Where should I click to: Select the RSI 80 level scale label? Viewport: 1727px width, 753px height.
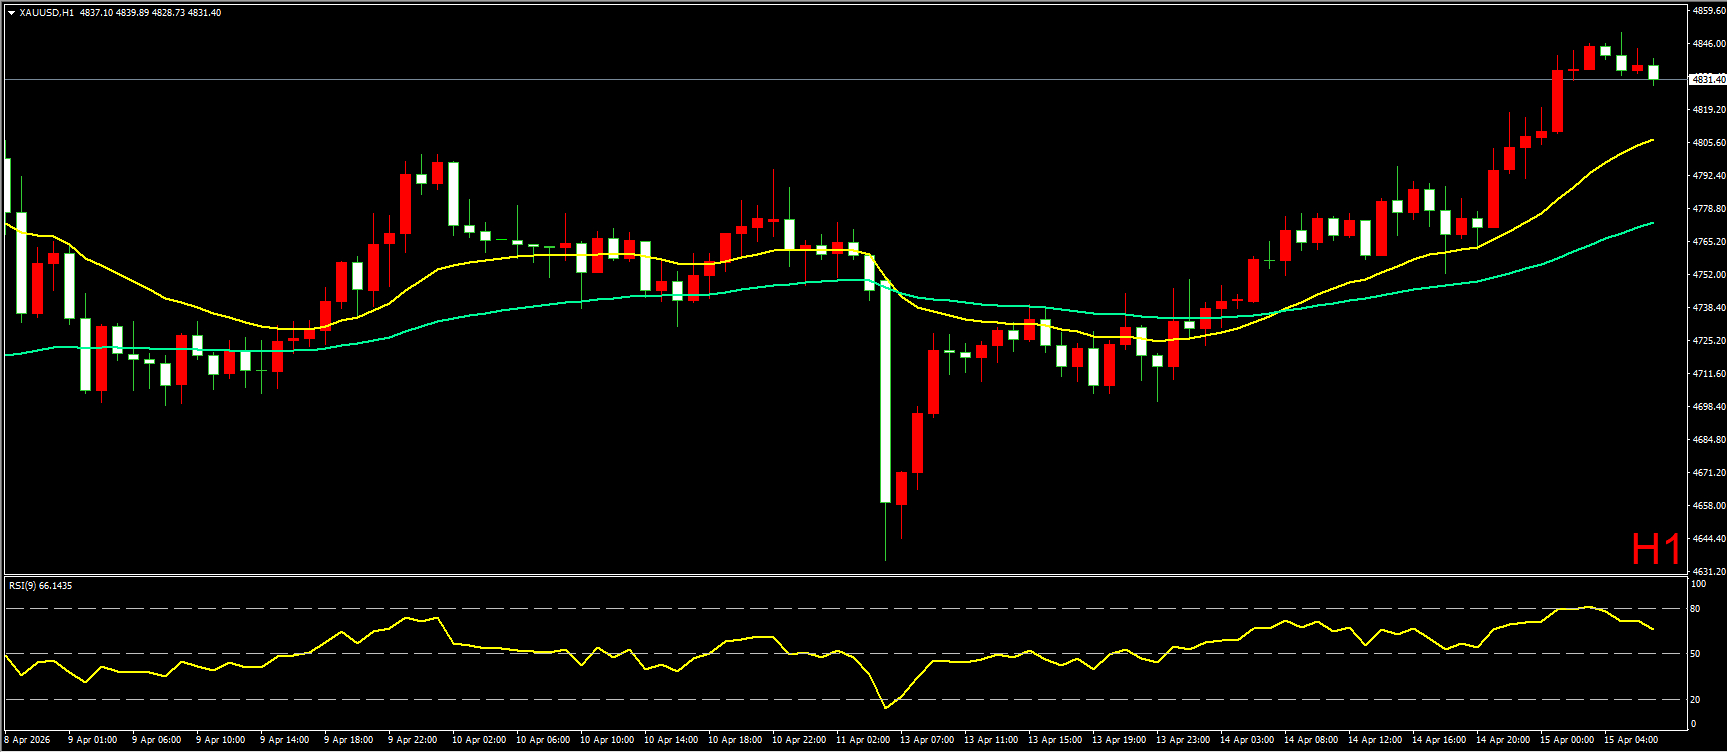[x=1695, y=608]
